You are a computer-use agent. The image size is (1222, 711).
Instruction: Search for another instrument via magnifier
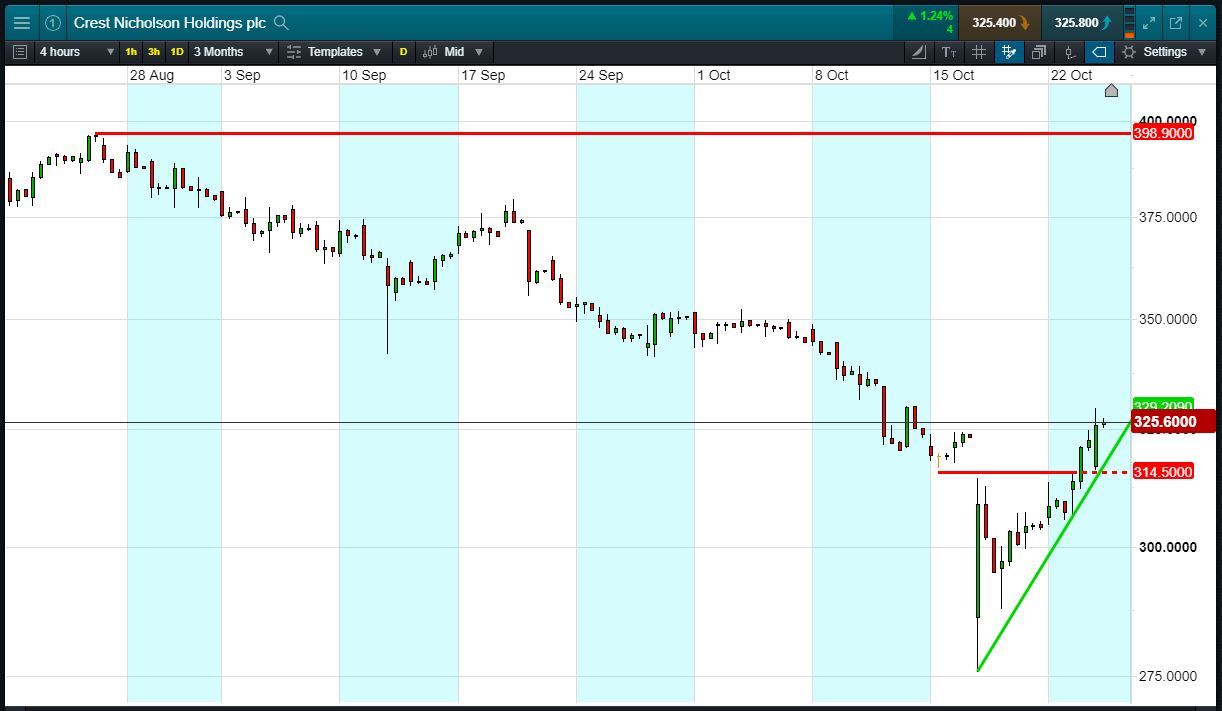(x=281, y=22)
